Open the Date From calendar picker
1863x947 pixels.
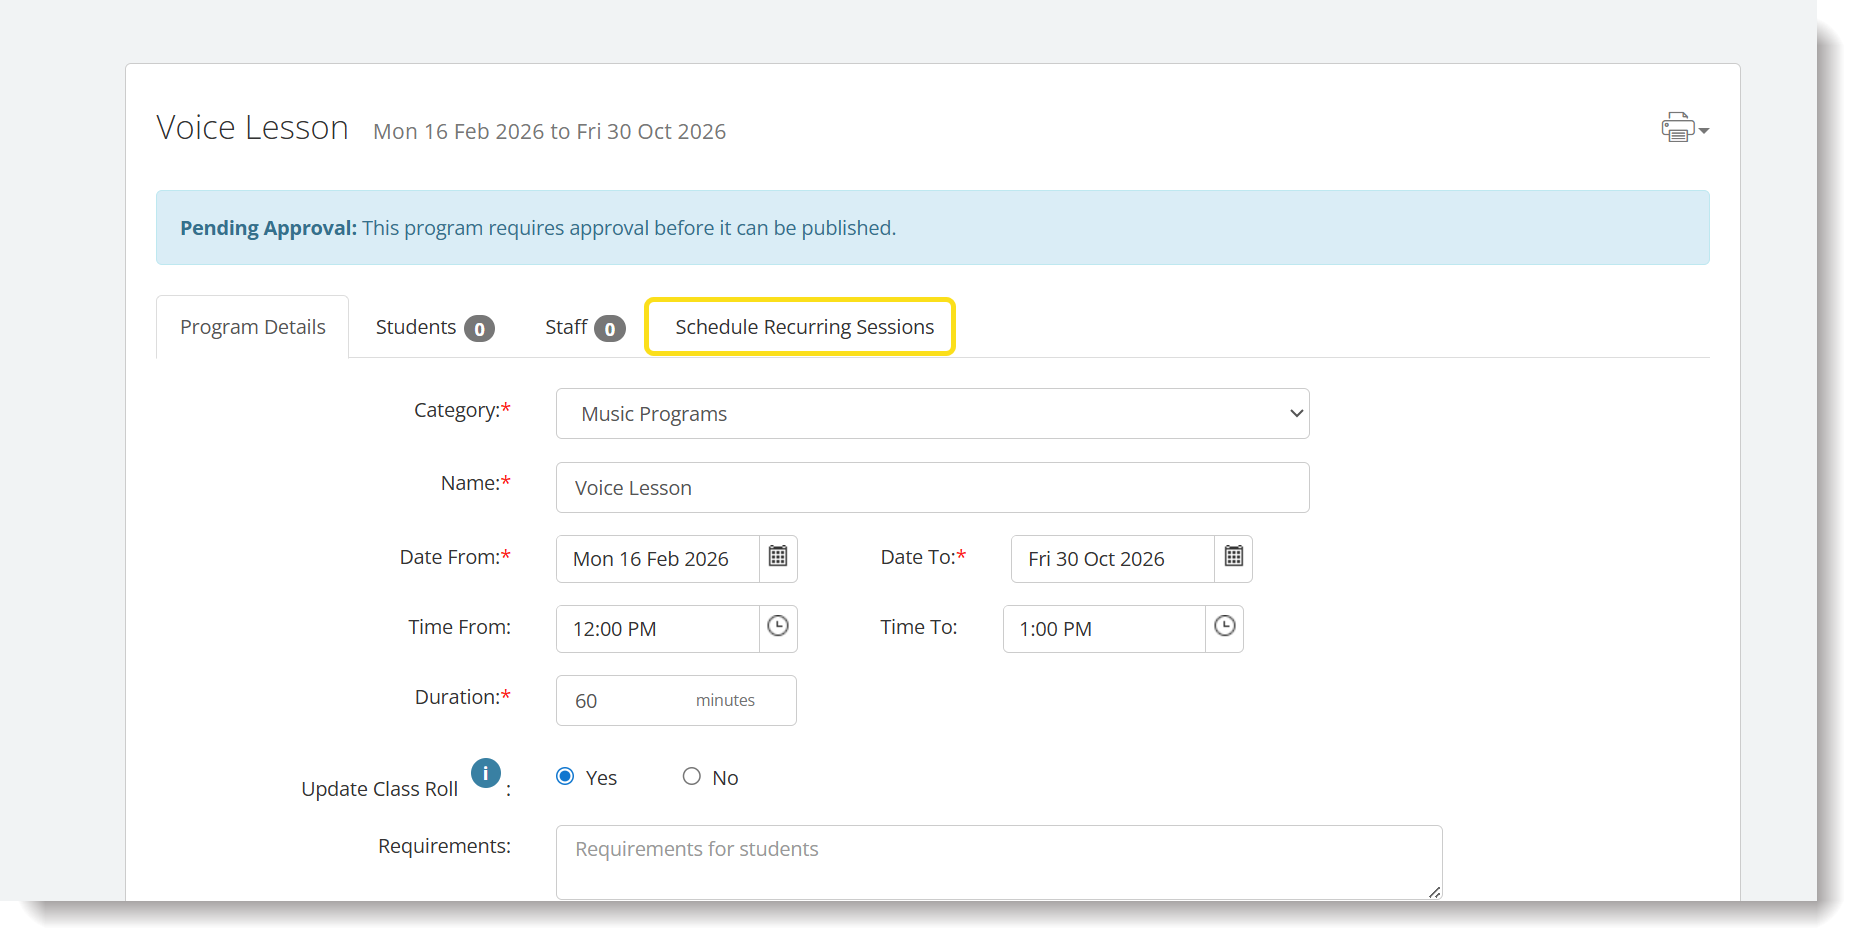778,558
